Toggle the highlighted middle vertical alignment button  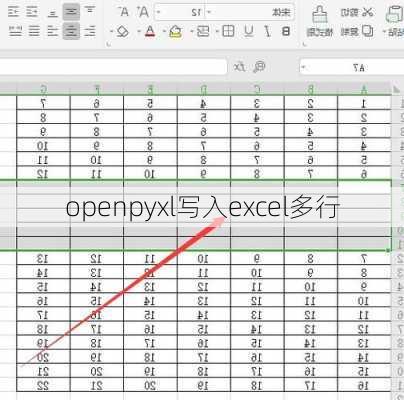coord(71,12)
